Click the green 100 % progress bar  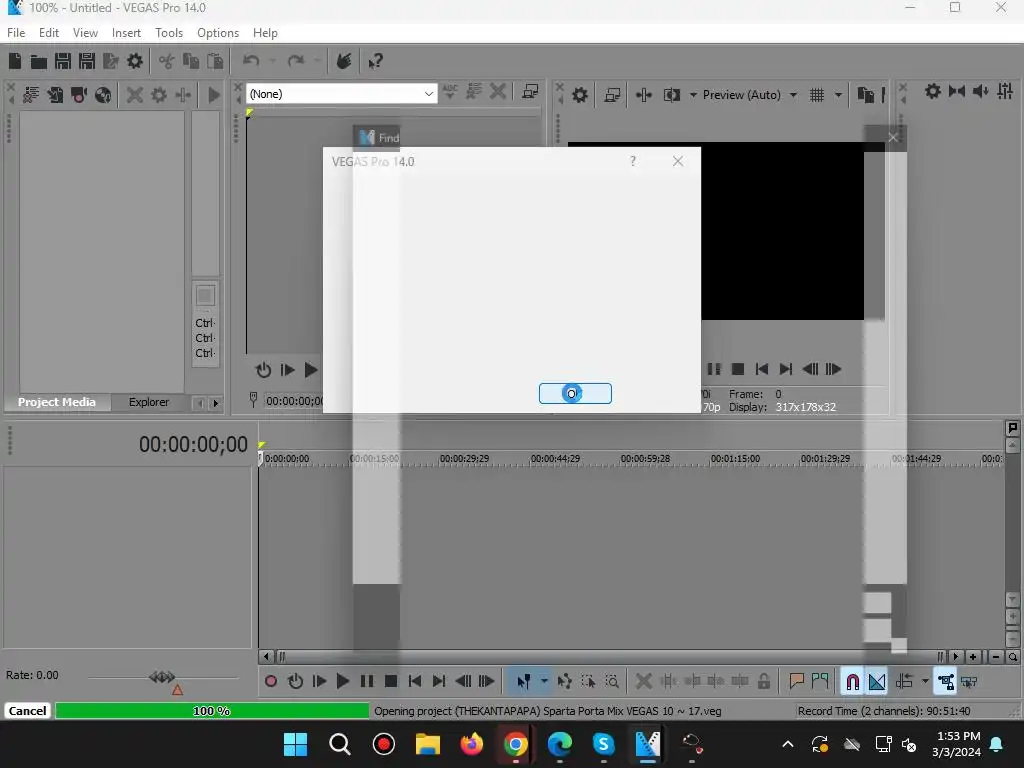click(x=212, y=711)
